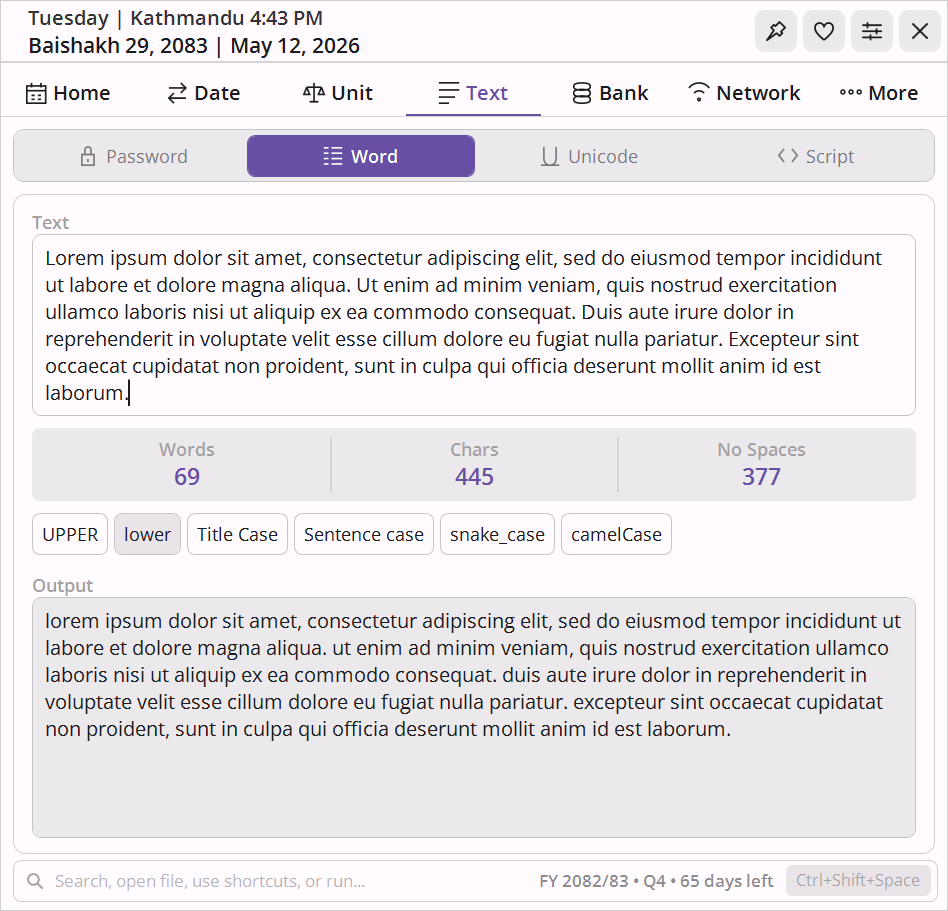
Task: Open settings sliders icon
Action: click(x=872, y=31)
